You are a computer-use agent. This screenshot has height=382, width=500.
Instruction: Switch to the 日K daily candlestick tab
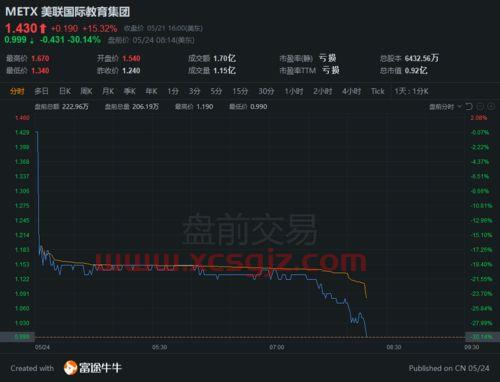point(65,91)
